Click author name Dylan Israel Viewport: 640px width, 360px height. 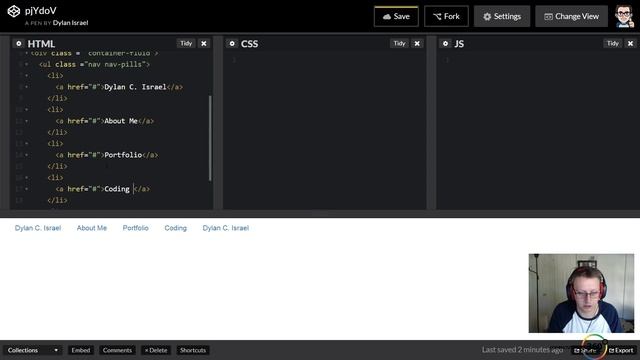pos(70,23)
